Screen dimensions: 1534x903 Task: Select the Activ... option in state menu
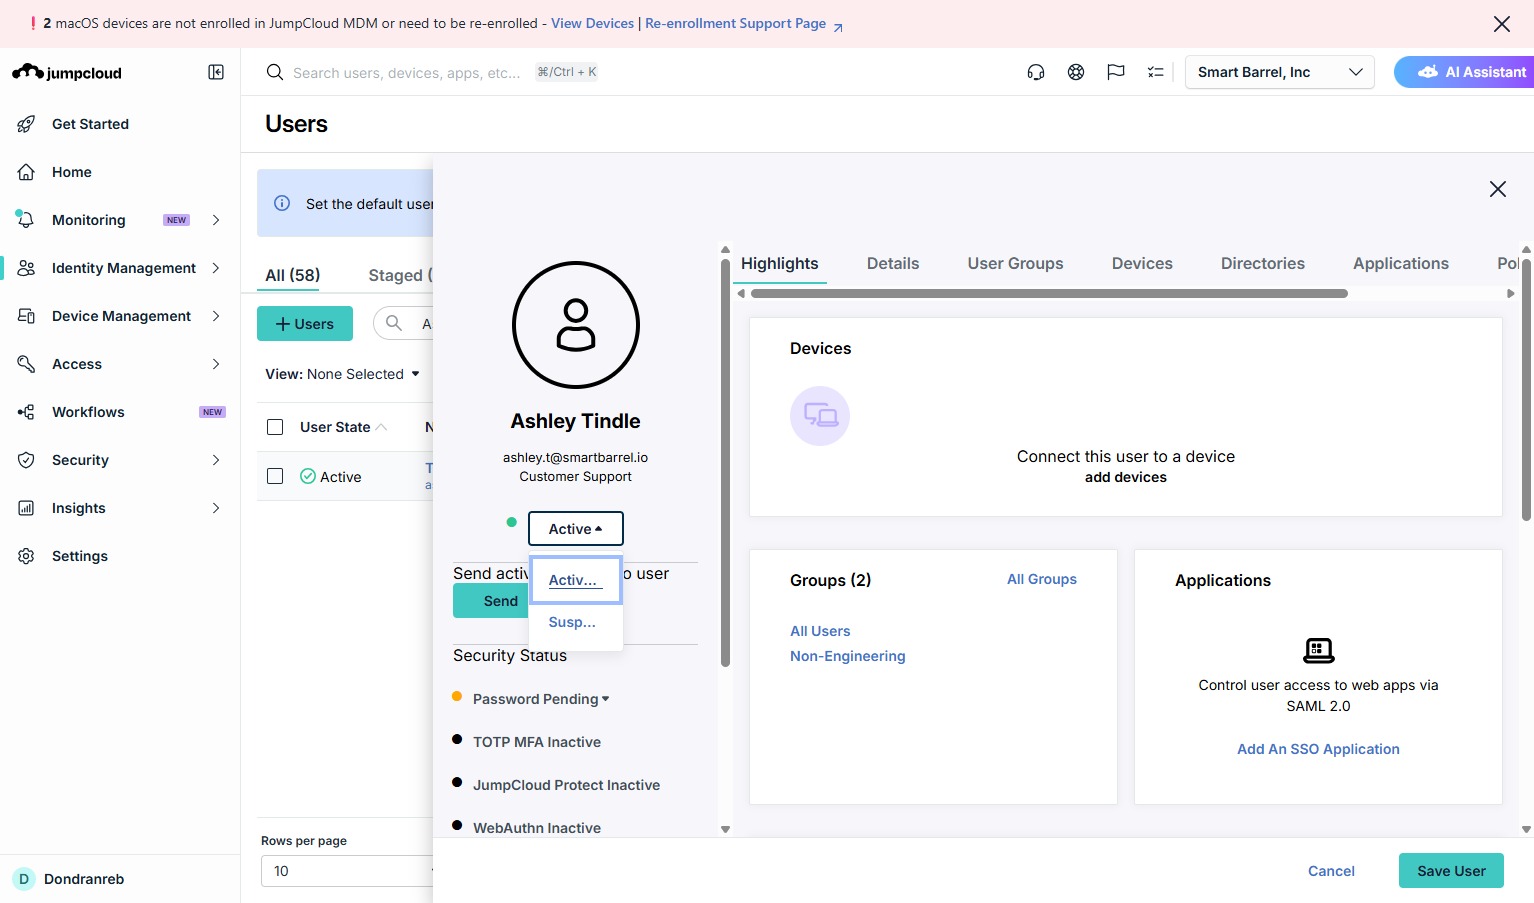coord(576,580)
